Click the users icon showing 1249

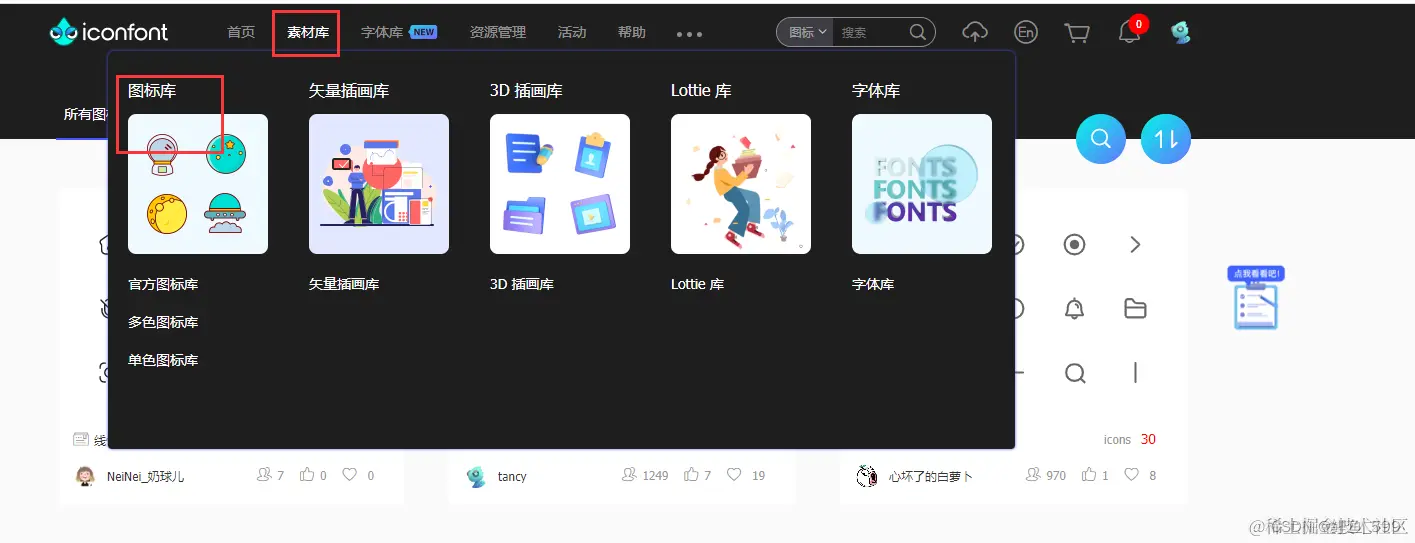click(x=629, y=474)
